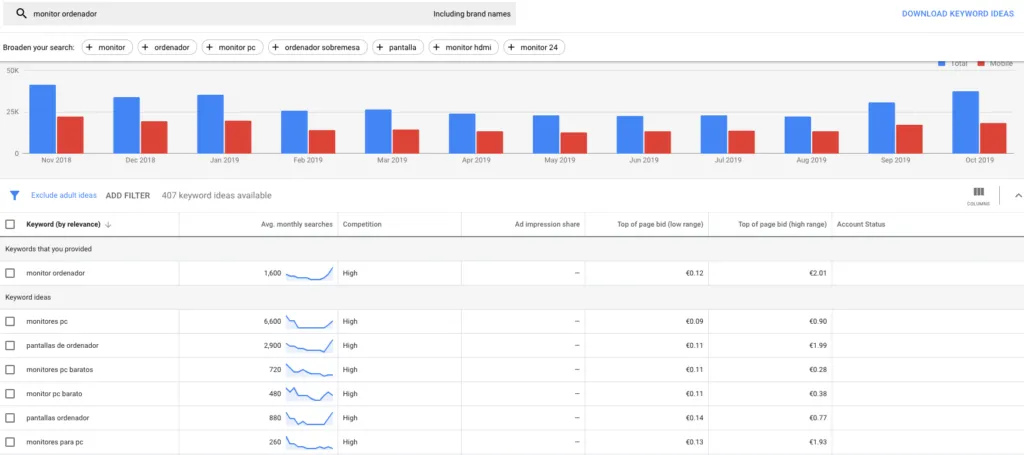This screenshot has width=1024, height=455.
Task: Sort by Top of page bid low range
Action: tap(660, 225)
